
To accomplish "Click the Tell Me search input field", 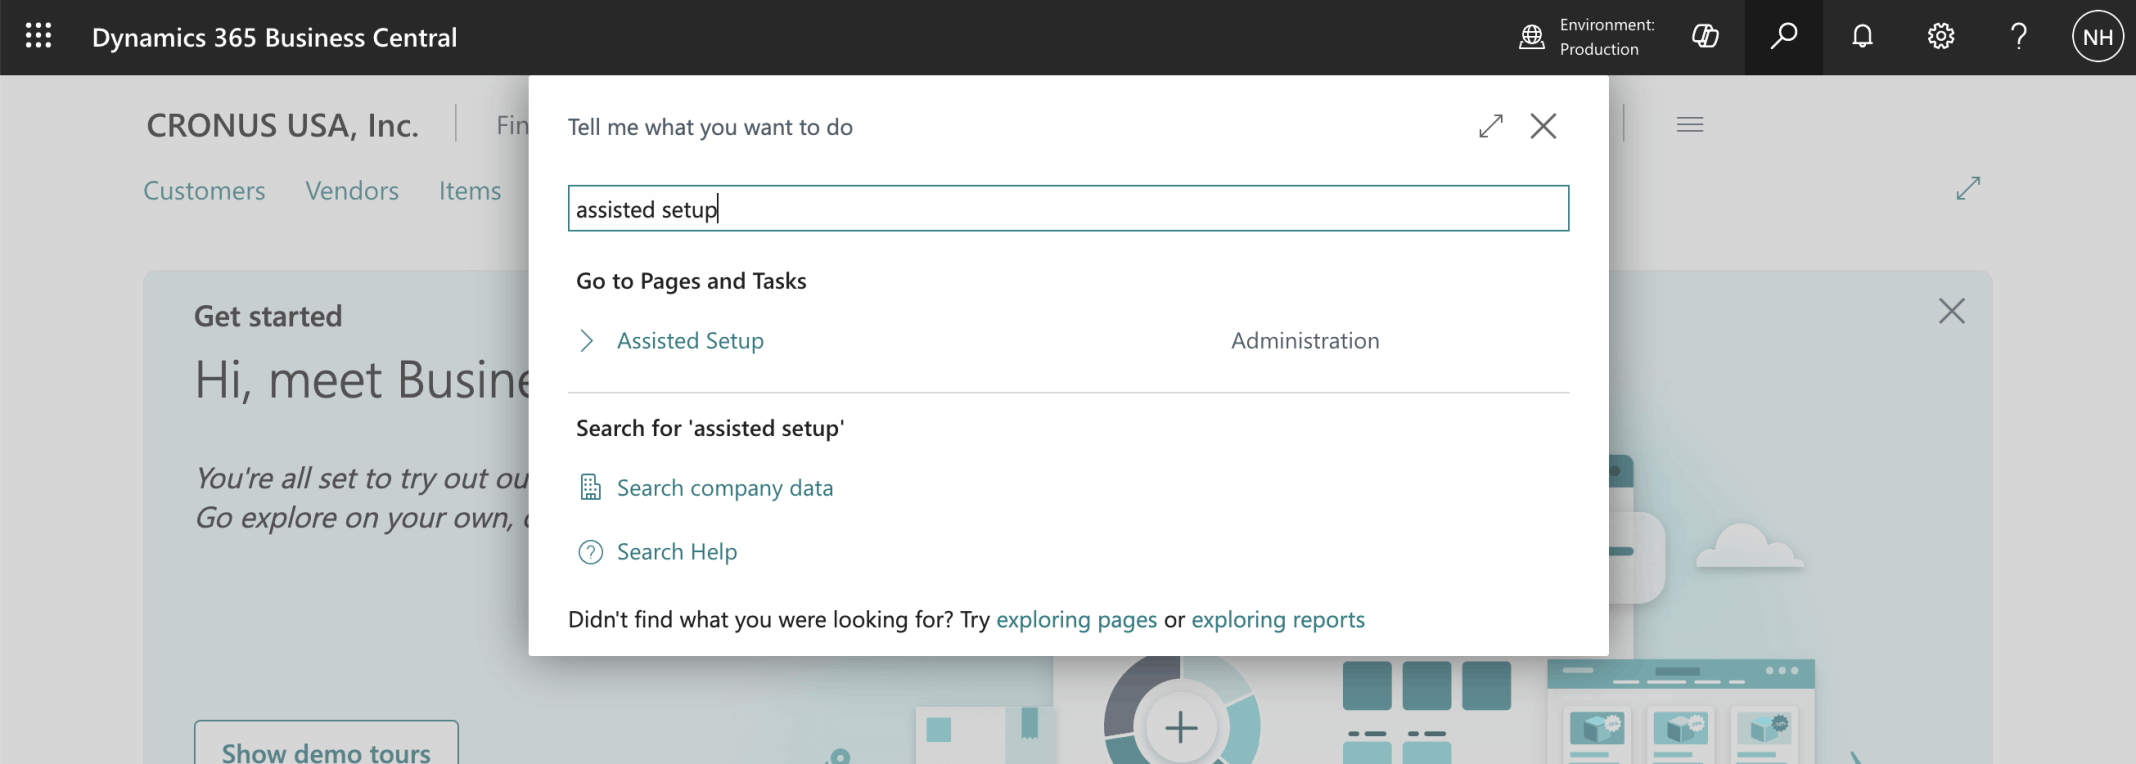I will (1068, 208).
